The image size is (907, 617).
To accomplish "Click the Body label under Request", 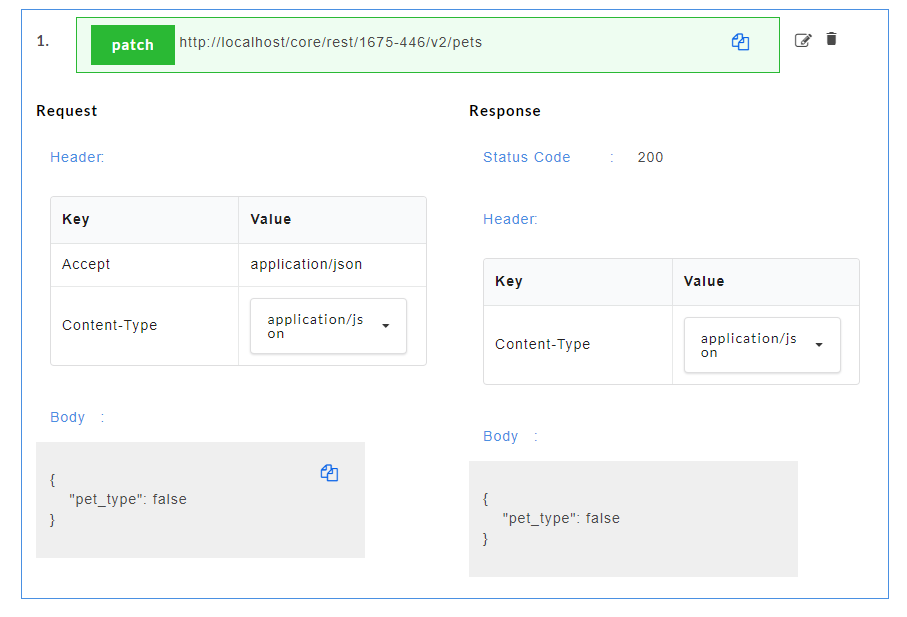I will [x=68, y=417].
